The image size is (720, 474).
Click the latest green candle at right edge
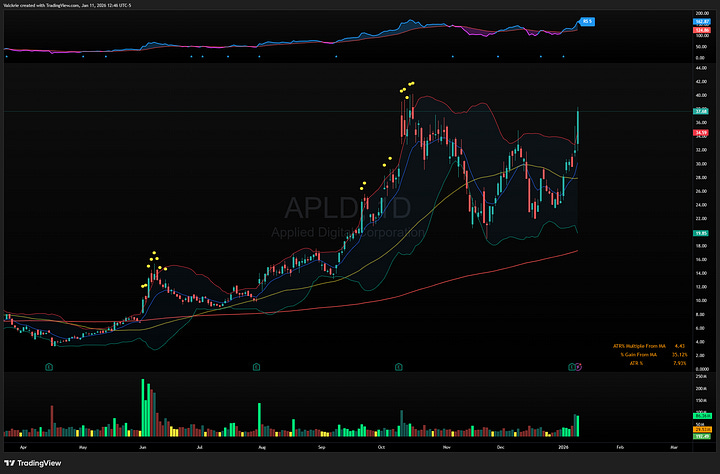coord(578,127)
